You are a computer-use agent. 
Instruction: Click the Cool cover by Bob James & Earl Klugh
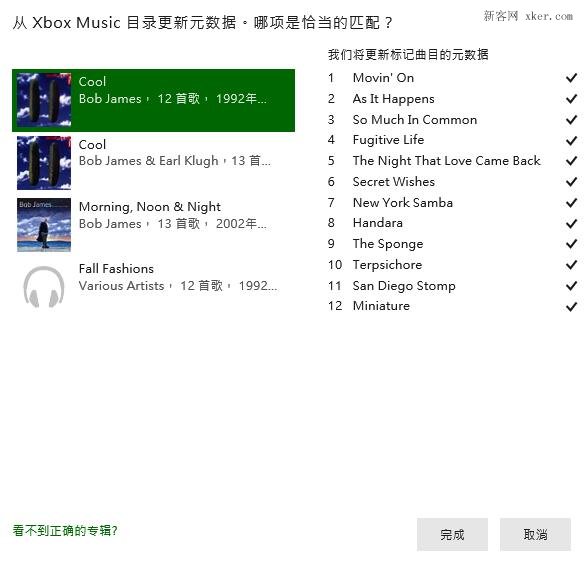click(44, 162)
